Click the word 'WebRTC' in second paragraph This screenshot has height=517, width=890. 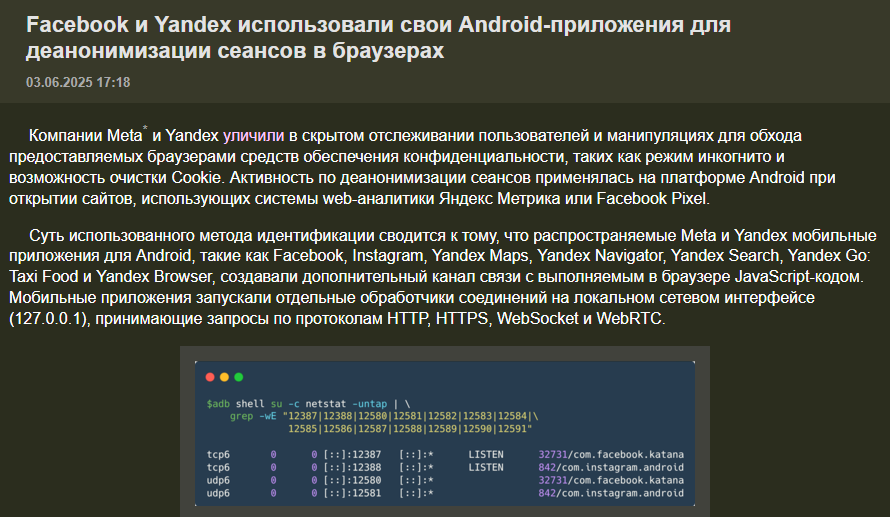tap(629, 319)
